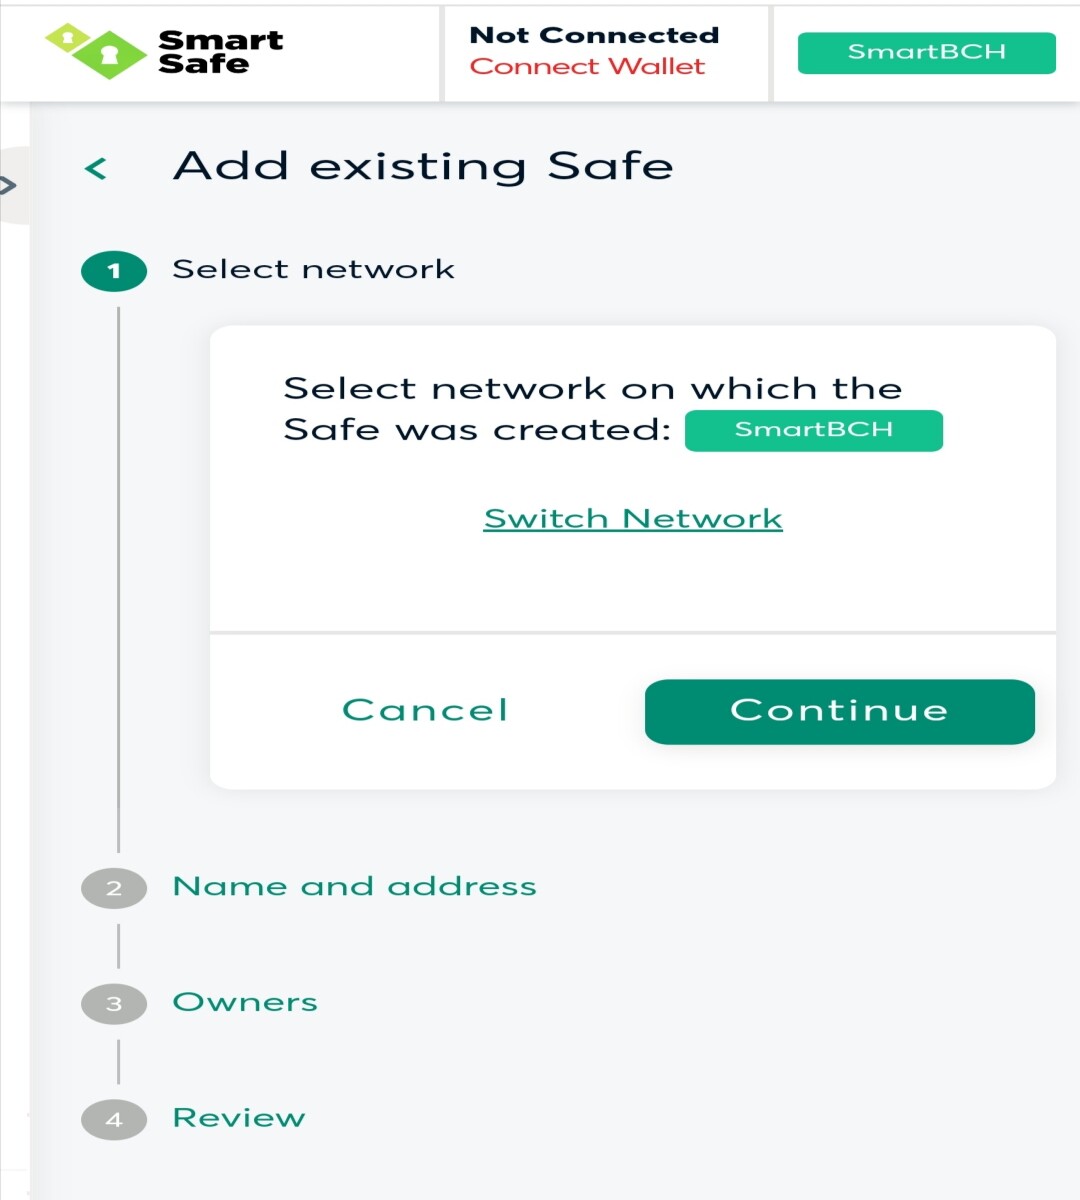Select the Select network step label
1080x1200 pixels.
click(x=313, y=270)
